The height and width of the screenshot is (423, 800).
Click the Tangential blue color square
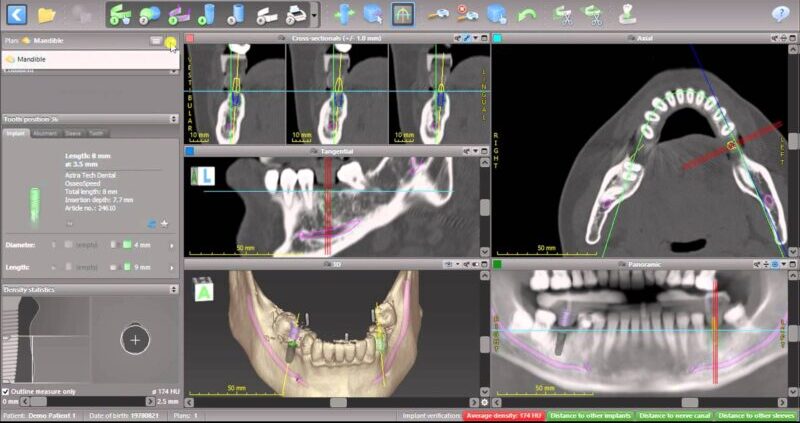click(x=189, y=151)
